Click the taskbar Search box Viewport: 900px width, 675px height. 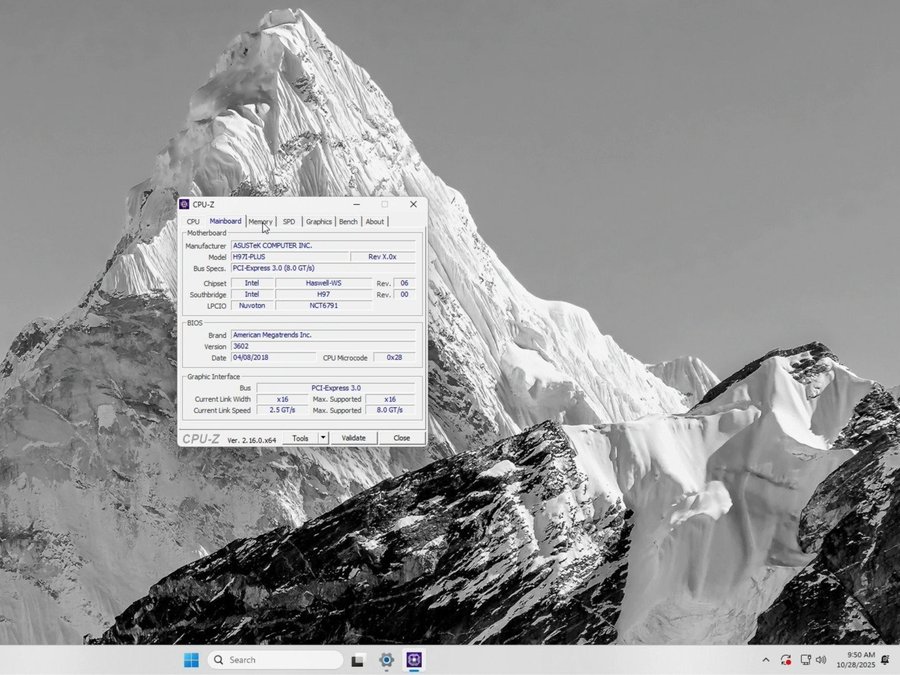click(275, 660)
